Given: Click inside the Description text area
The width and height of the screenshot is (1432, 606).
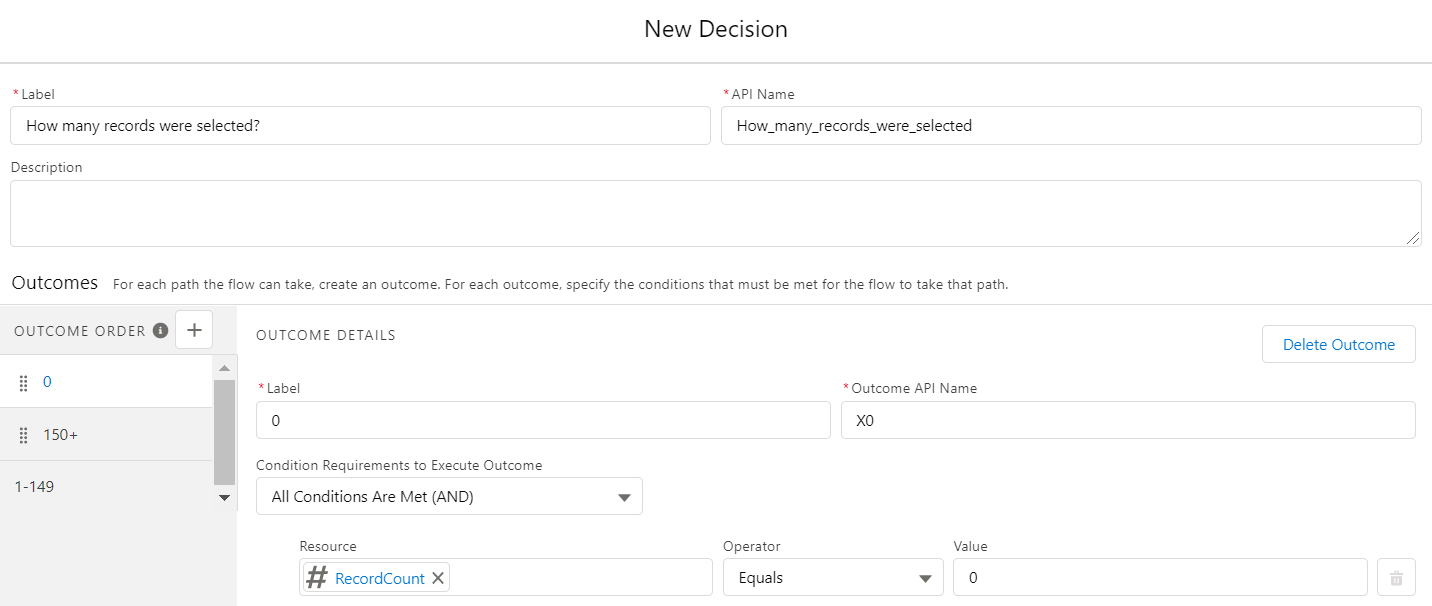Looking at the screenshot, I should tap(715, 212).
